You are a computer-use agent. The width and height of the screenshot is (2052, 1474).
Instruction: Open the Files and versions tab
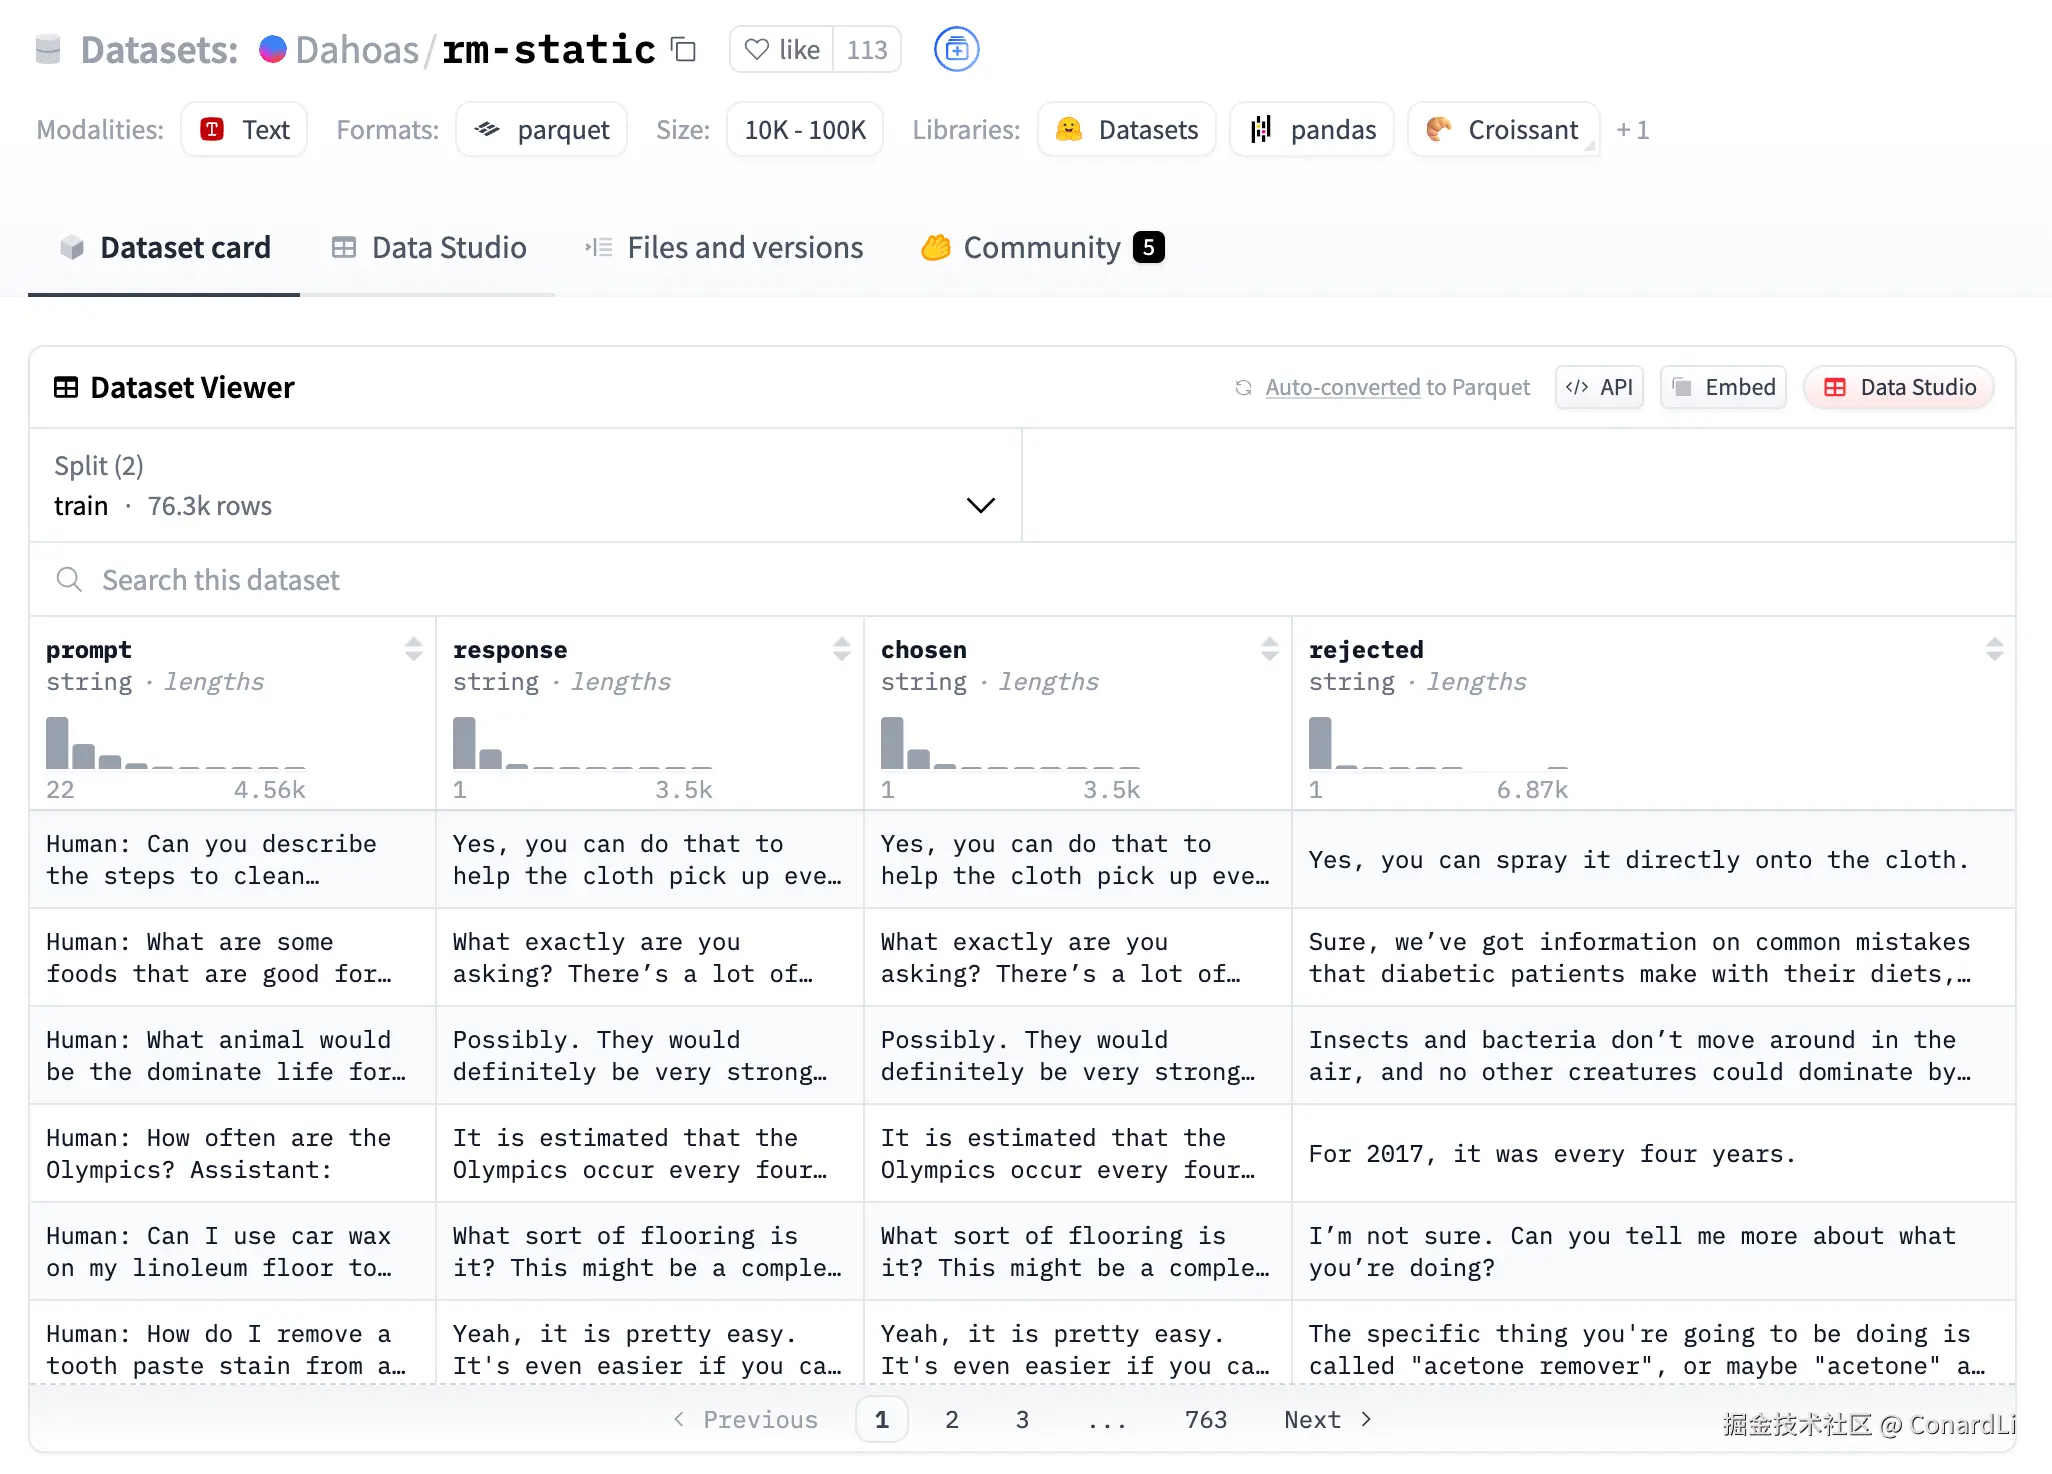pyautogui.click(x=745, y=248)
